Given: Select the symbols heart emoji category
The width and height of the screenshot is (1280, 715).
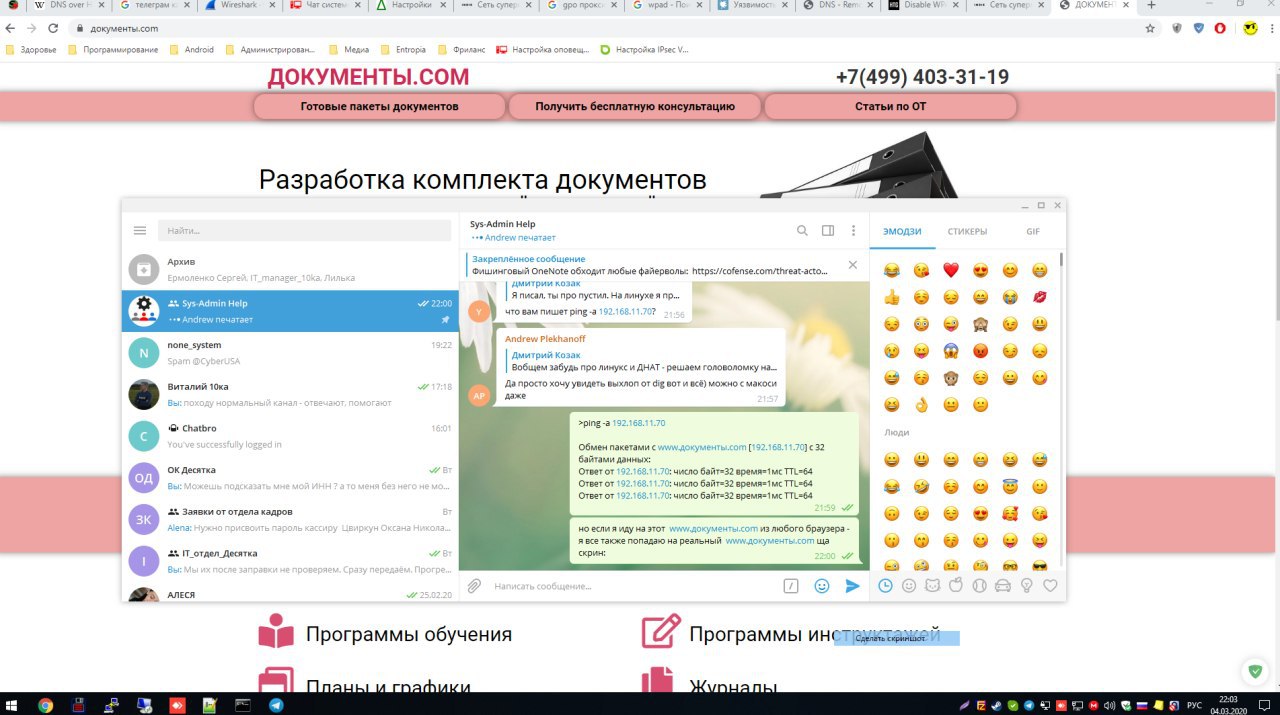Looking at the screenshot, I should pyautogui.click(x=1050, y=586).
